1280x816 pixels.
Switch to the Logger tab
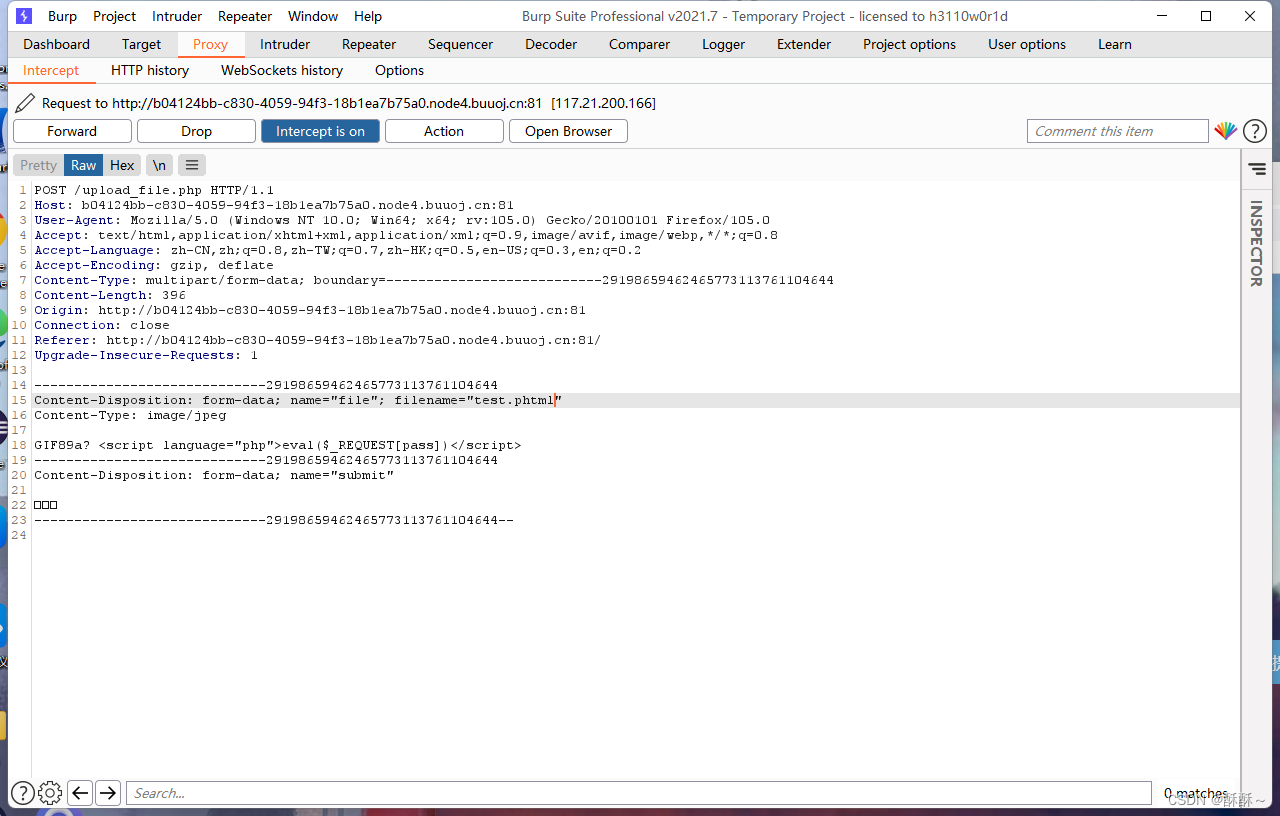pos(723,44)
